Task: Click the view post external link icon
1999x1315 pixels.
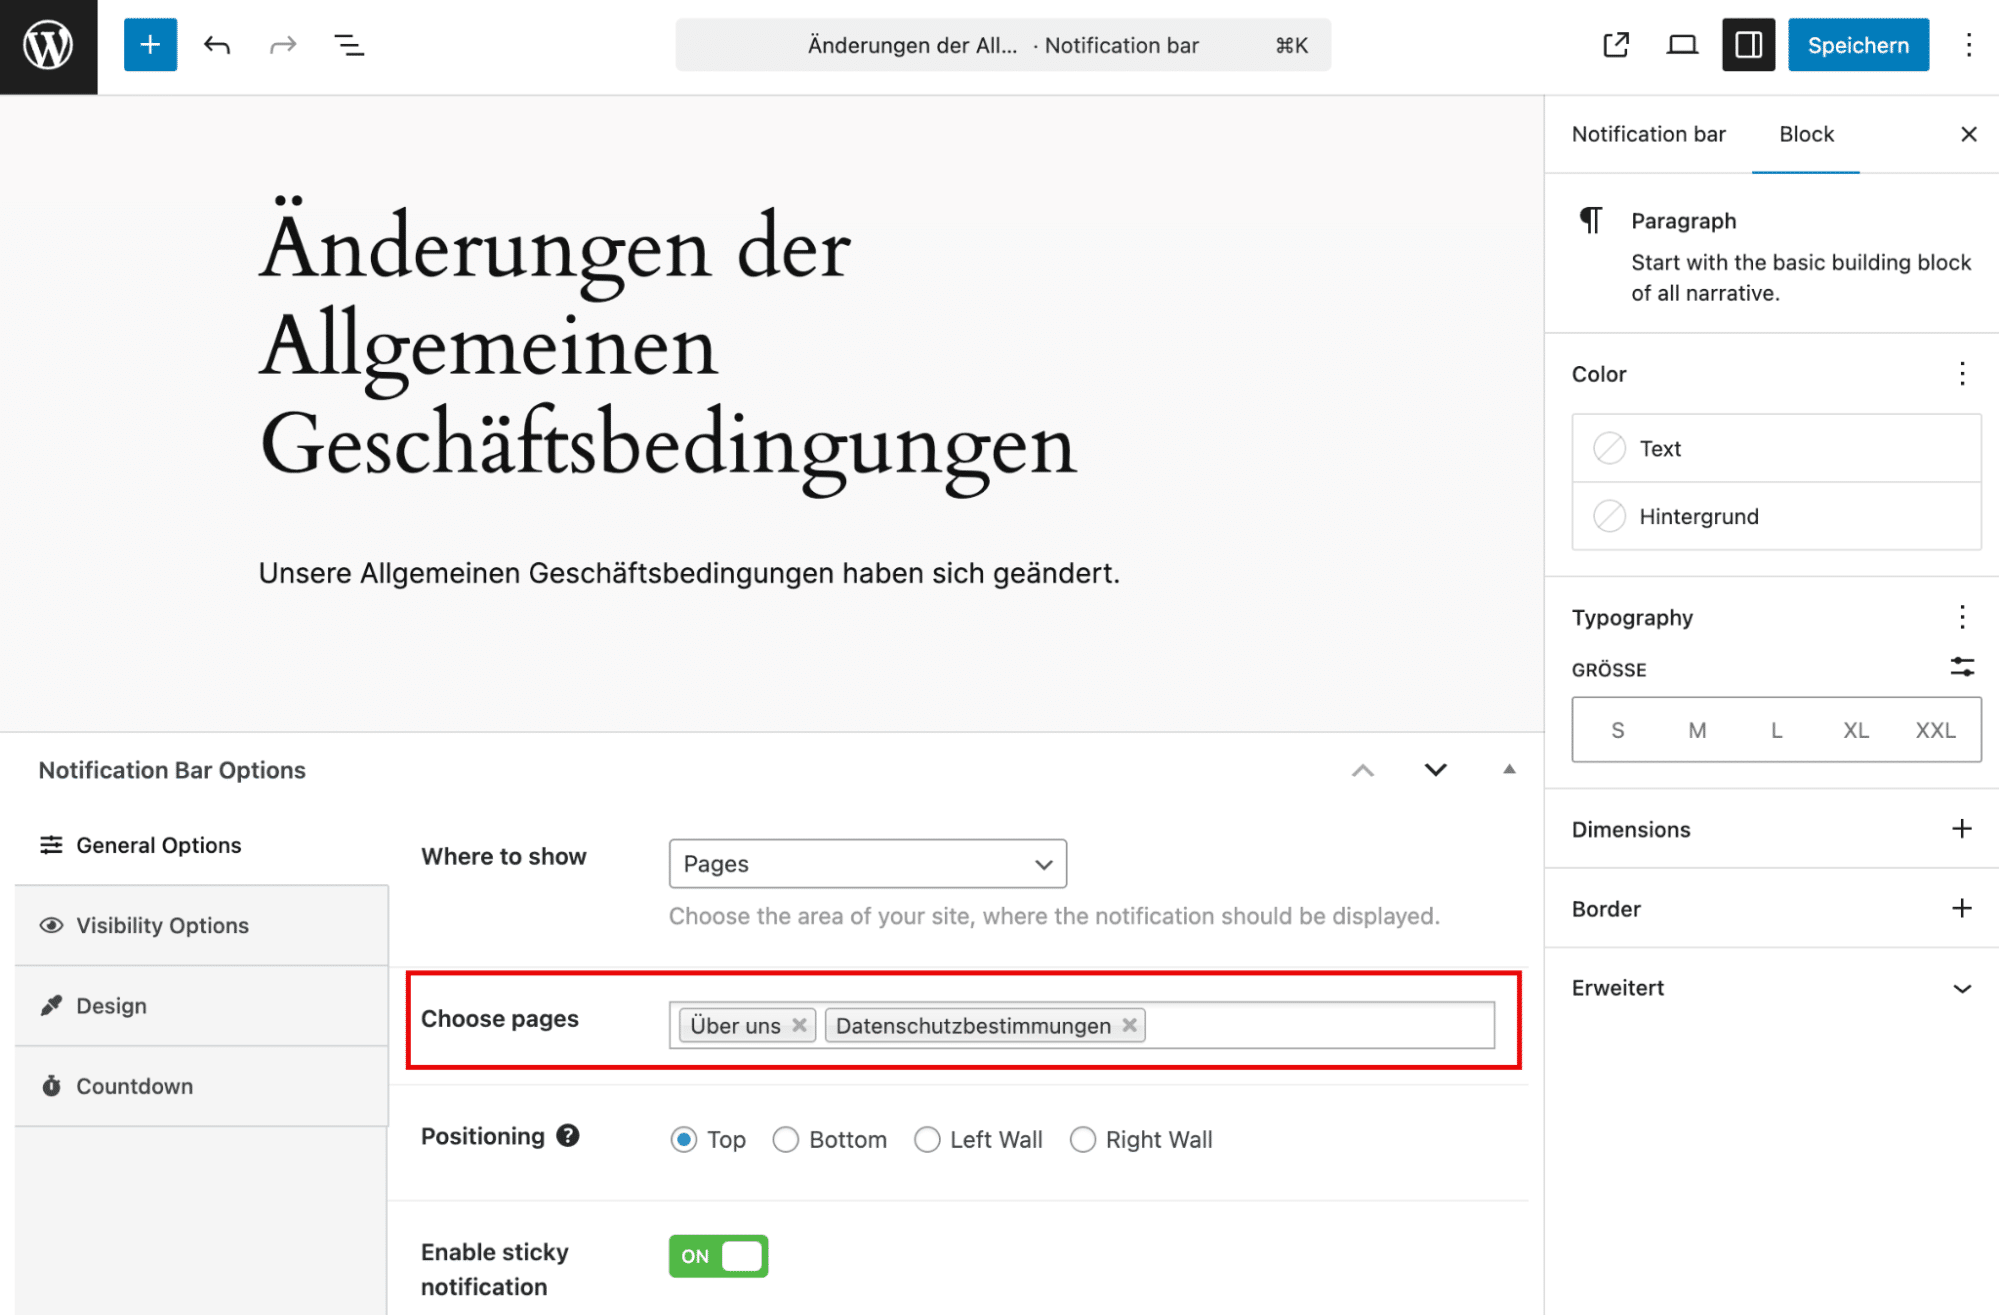Action: click(1616, 45)
